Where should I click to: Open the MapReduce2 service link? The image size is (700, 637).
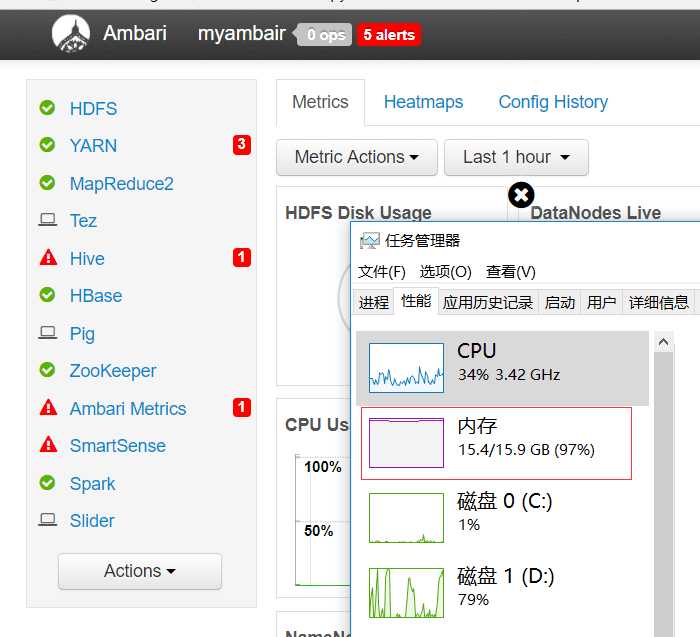[121, 183]
